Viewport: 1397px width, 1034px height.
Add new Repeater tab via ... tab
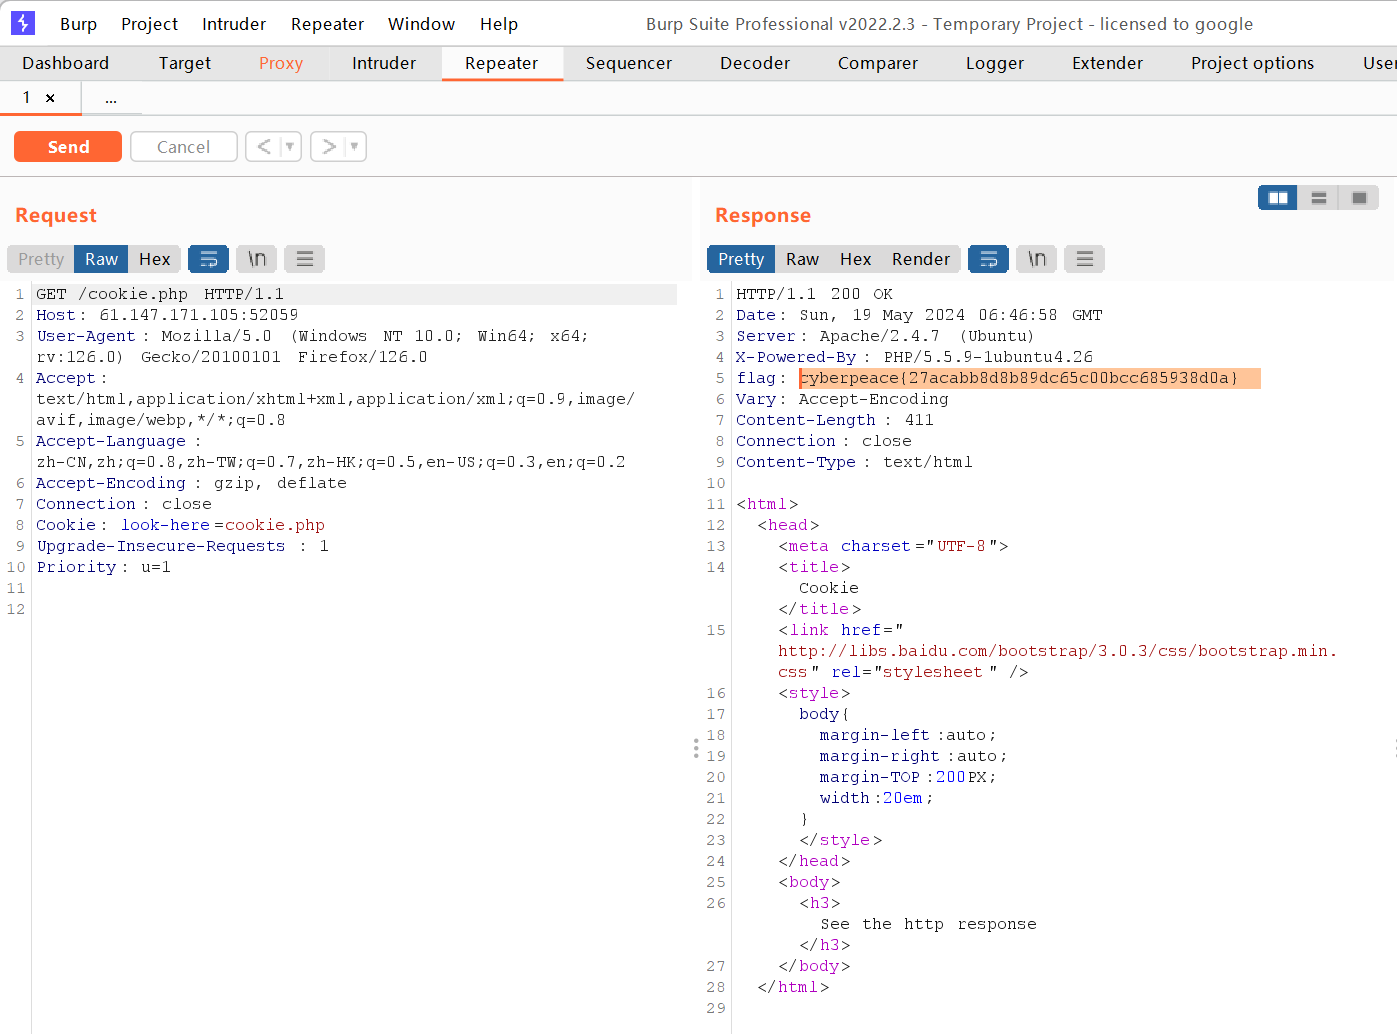[x=111, y=98]
